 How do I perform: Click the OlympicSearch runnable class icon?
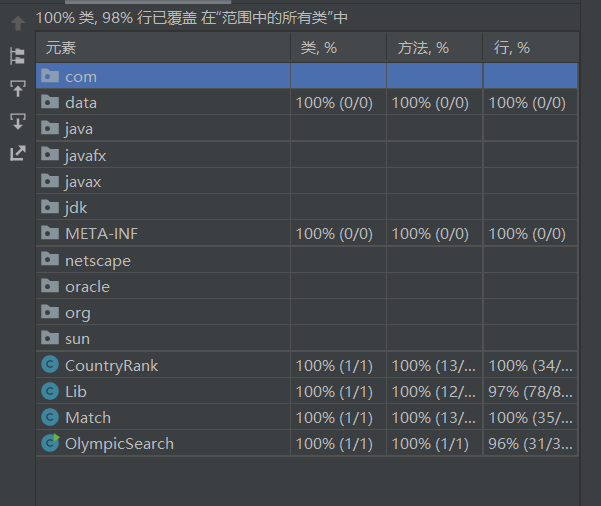50,443
